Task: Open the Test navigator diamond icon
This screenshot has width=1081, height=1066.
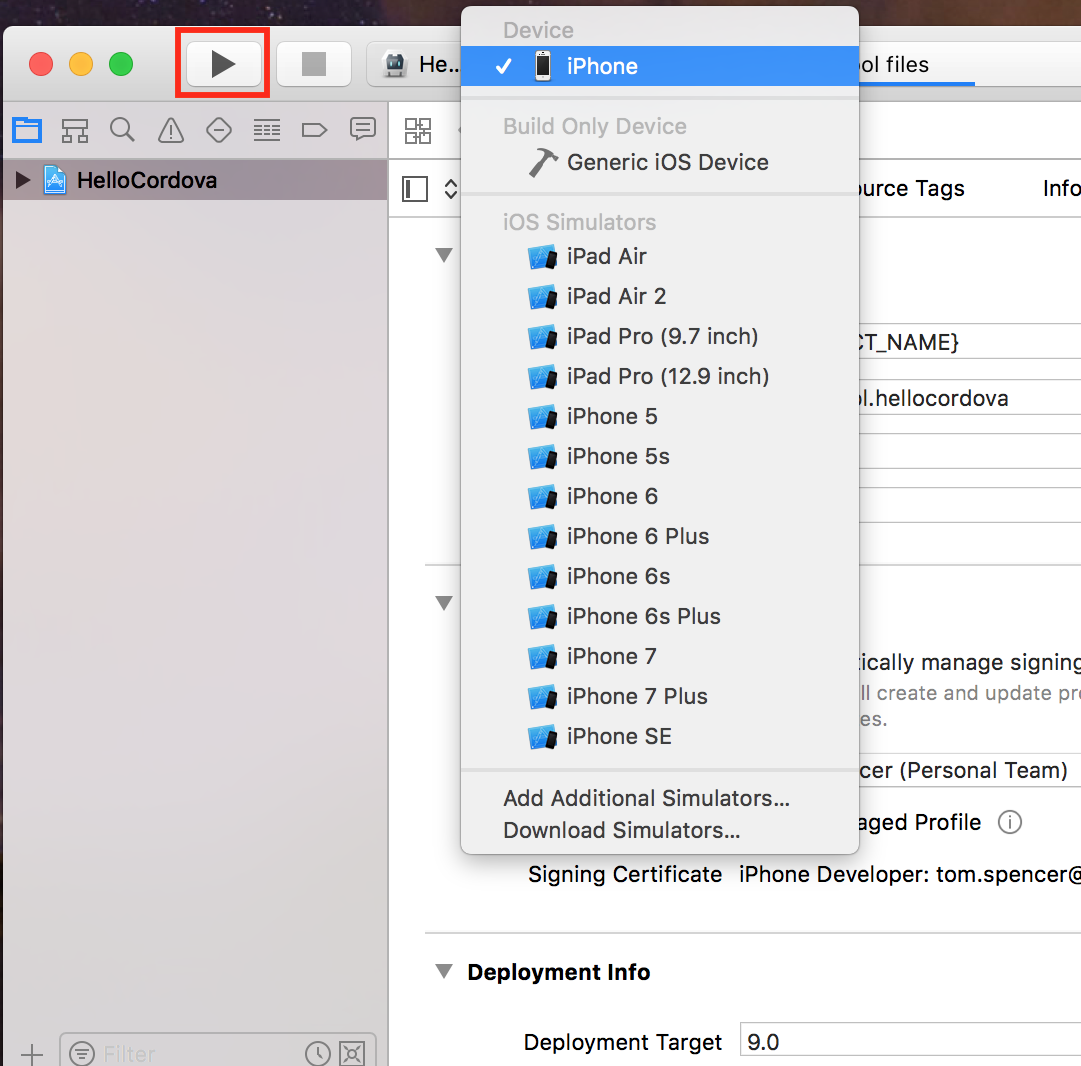Action: pos(218,130)
